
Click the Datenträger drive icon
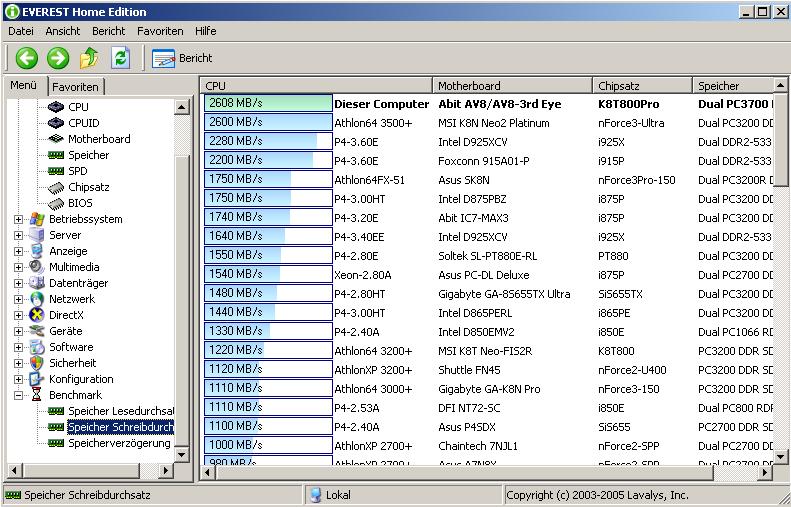pyautogui.click(x=36, y=283)
